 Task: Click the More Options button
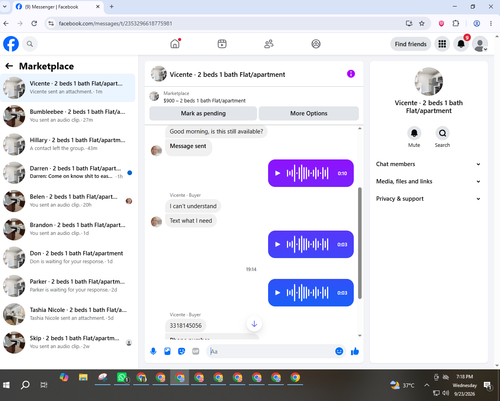pyautogui.click(x=309, y=113)
